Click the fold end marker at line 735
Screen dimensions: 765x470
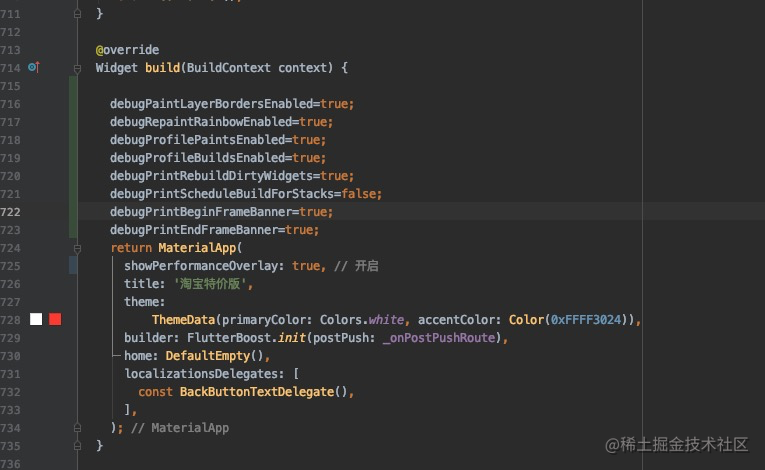click(x=77, y=446)
